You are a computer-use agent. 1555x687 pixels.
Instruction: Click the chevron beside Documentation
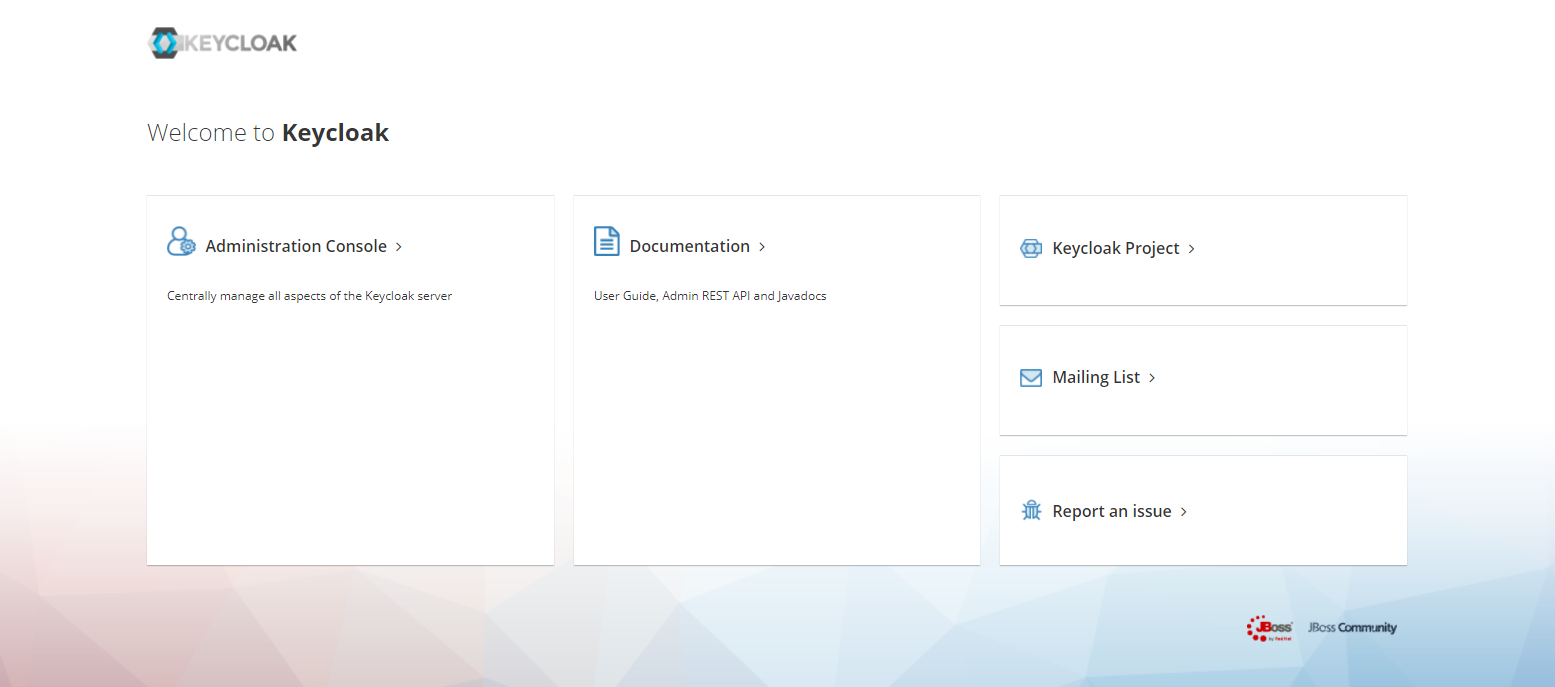point(762,247)
